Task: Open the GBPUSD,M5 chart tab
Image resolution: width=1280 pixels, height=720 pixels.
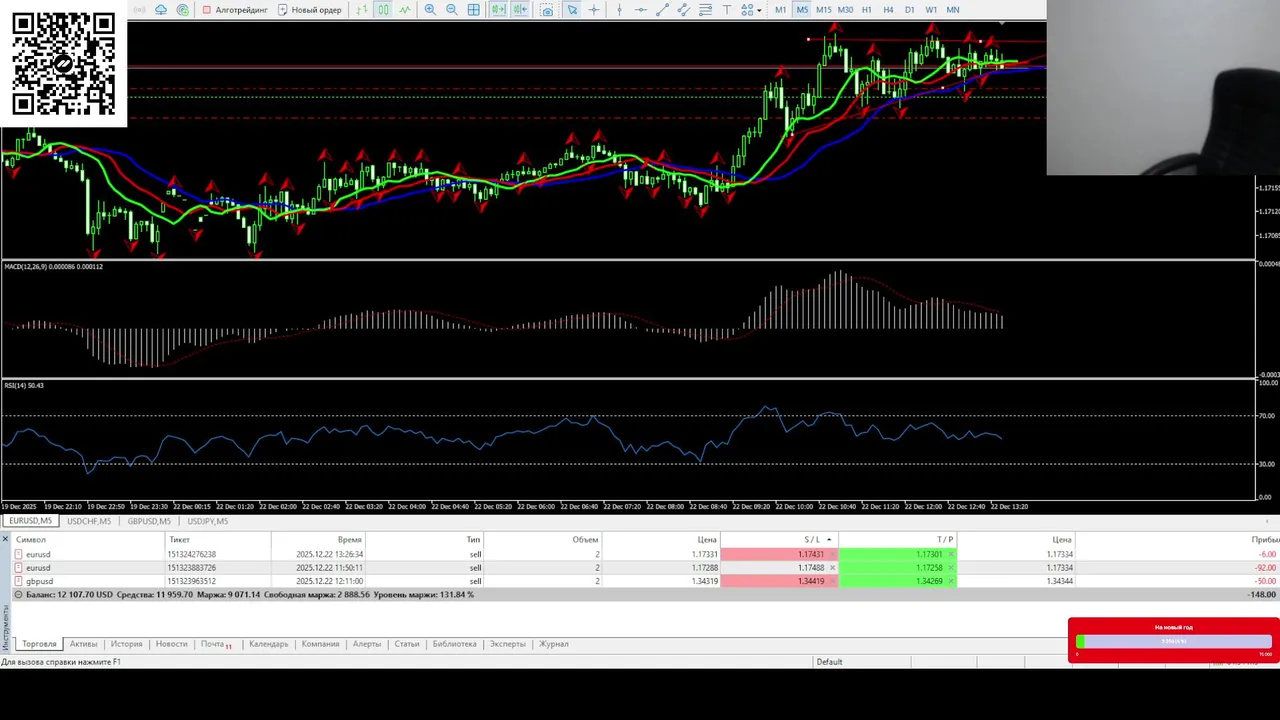Action: tap(149, 521)
